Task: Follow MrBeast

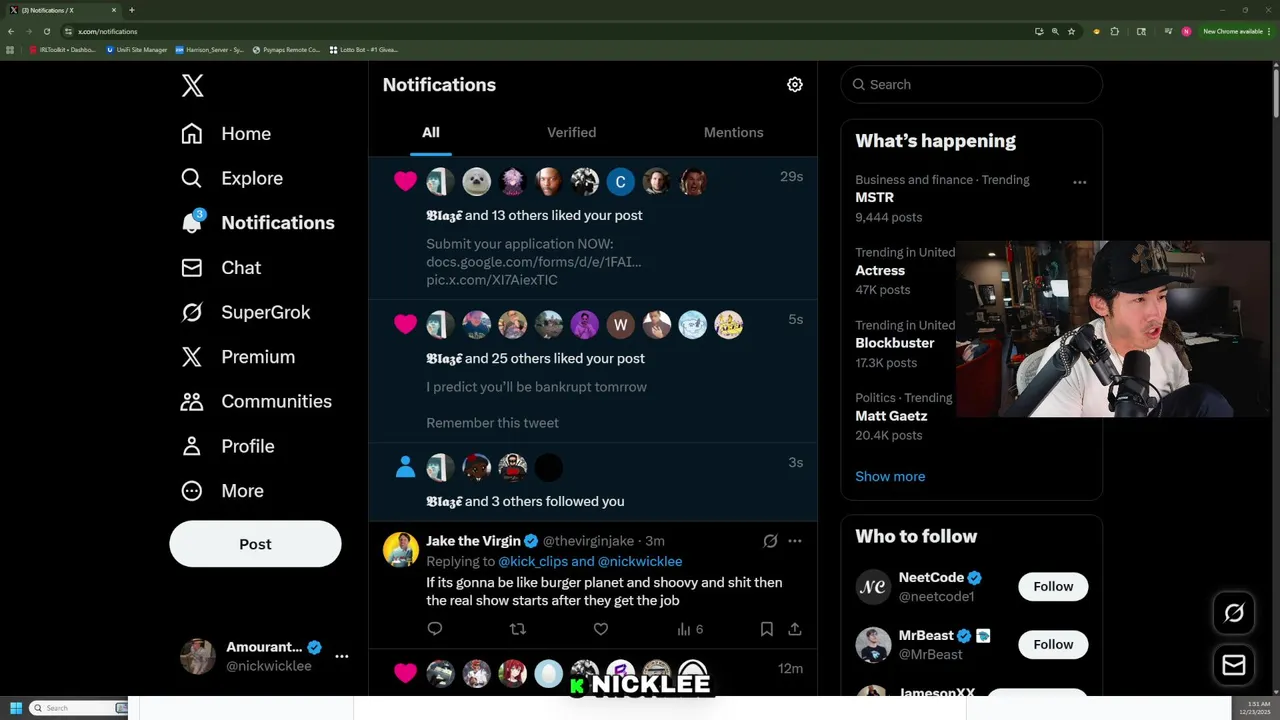Action: 1053,645
